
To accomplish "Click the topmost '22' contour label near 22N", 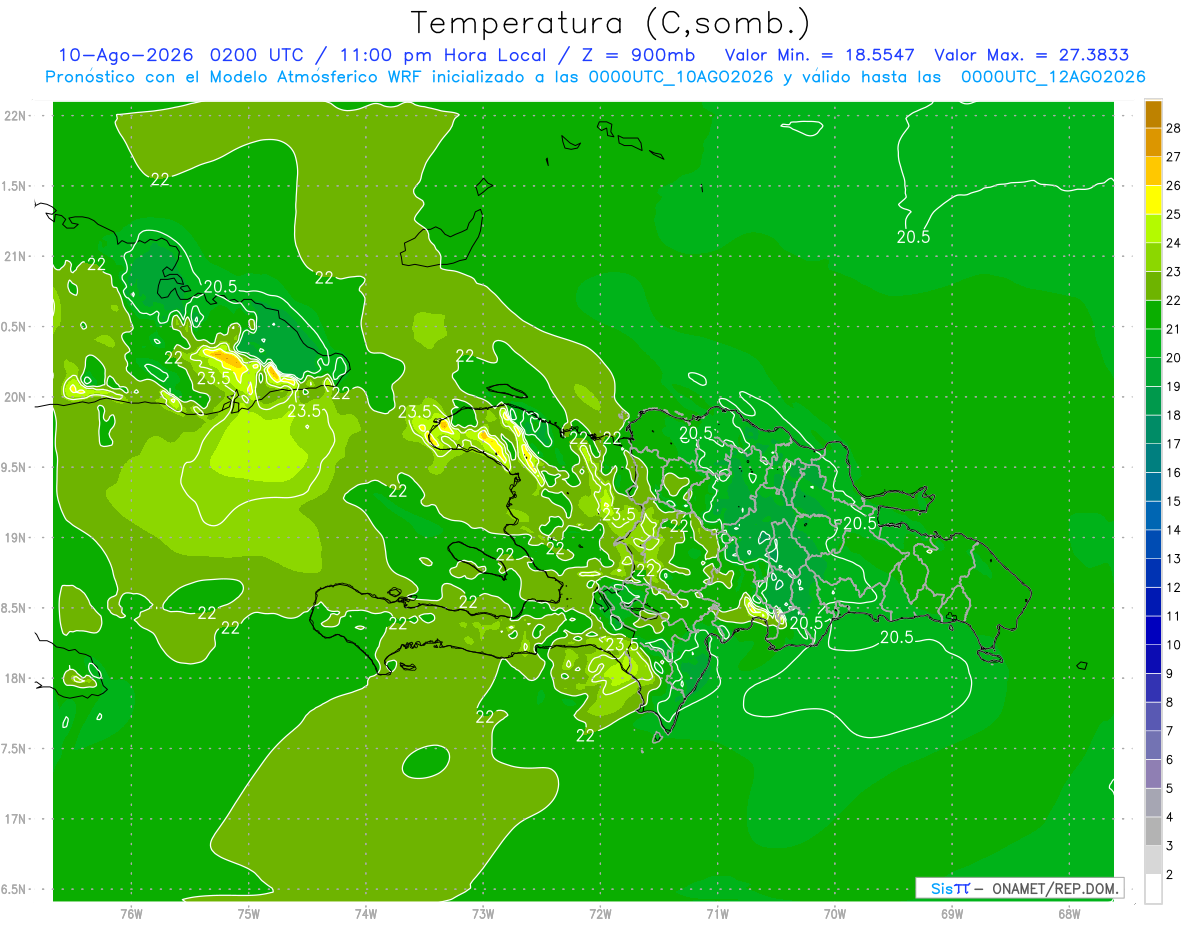I will tap(160, 179).
